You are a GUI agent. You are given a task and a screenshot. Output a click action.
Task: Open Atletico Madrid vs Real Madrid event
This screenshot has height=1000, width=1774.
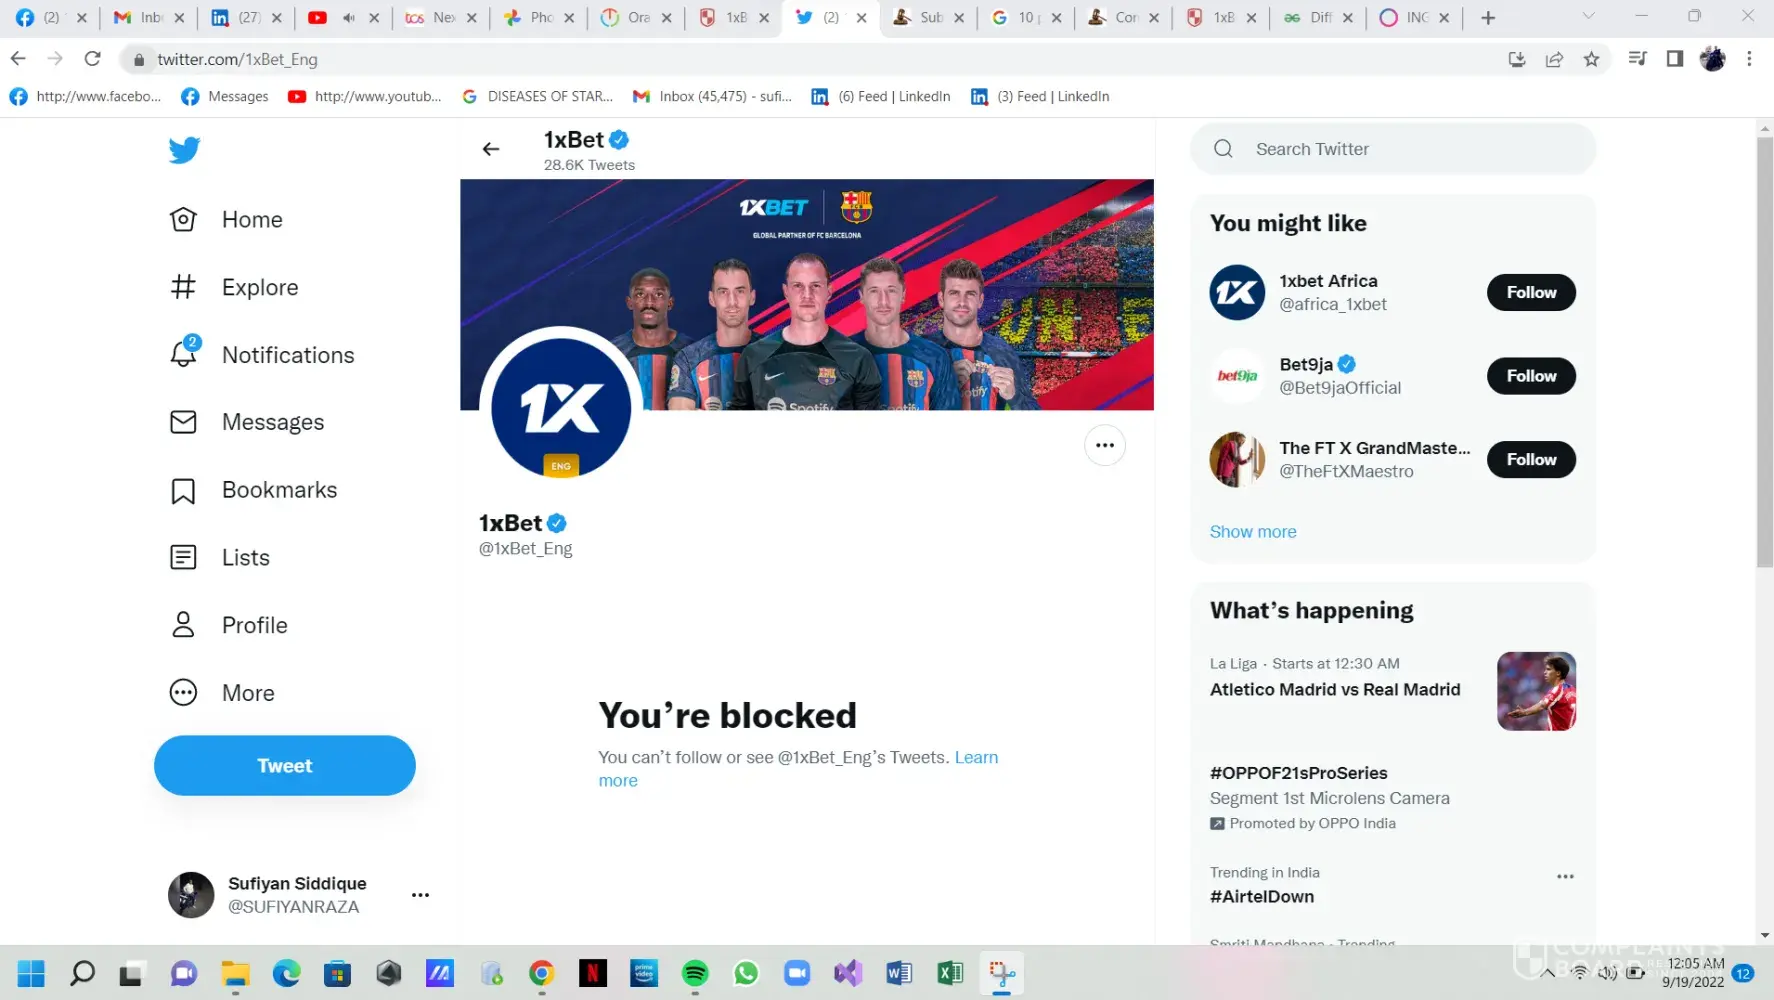1335,690
